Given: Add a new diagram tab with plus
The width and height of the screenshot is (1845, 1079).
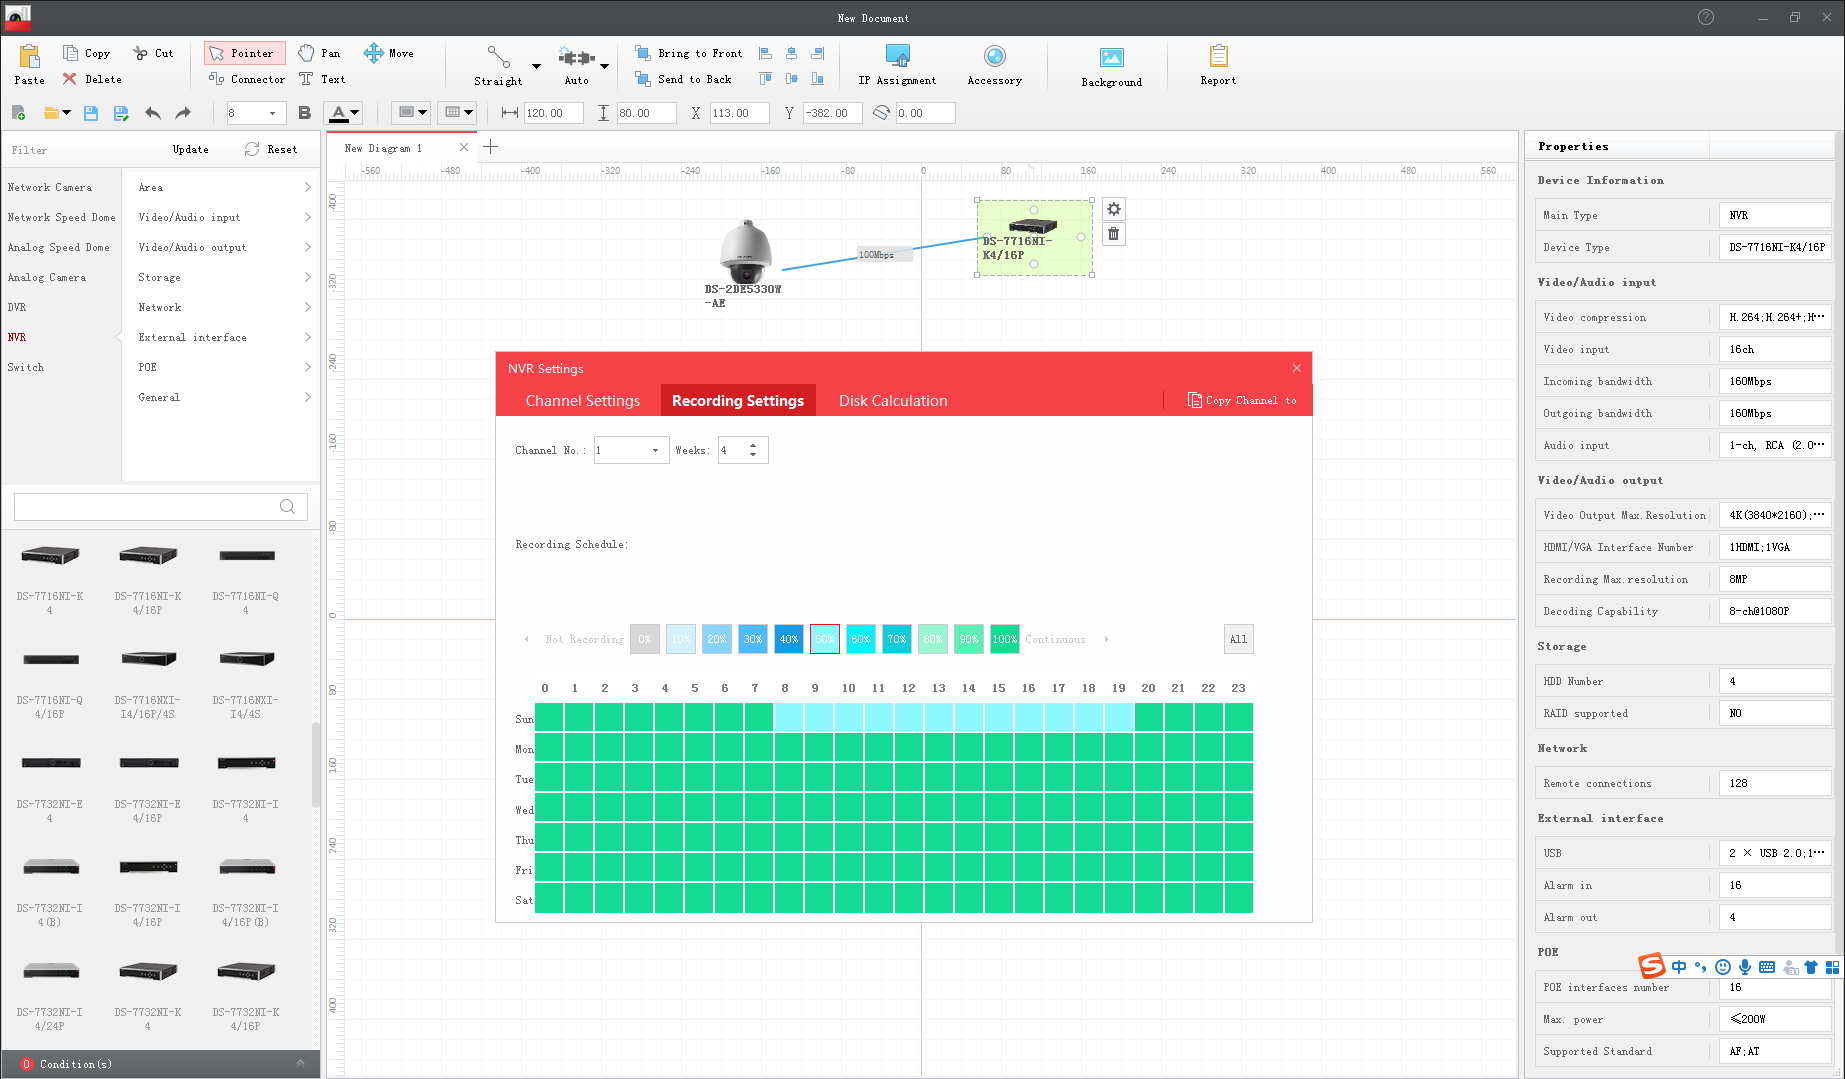Looking at the screenshot, I should pos(491,147).
